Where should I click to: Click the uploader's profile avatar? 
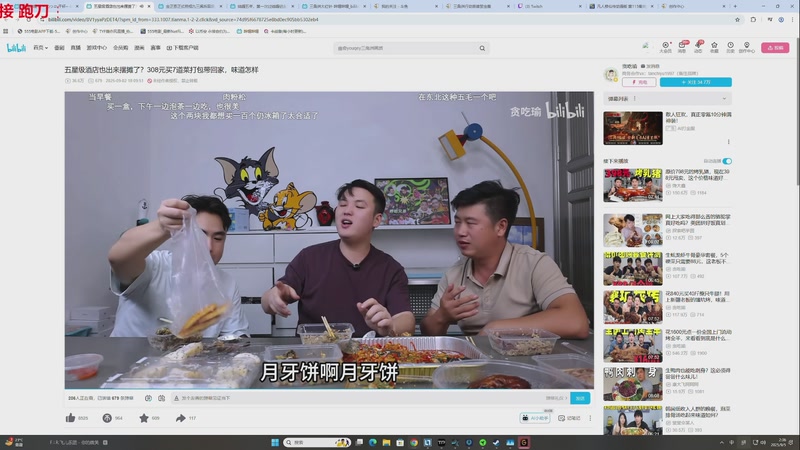[611, 74]
